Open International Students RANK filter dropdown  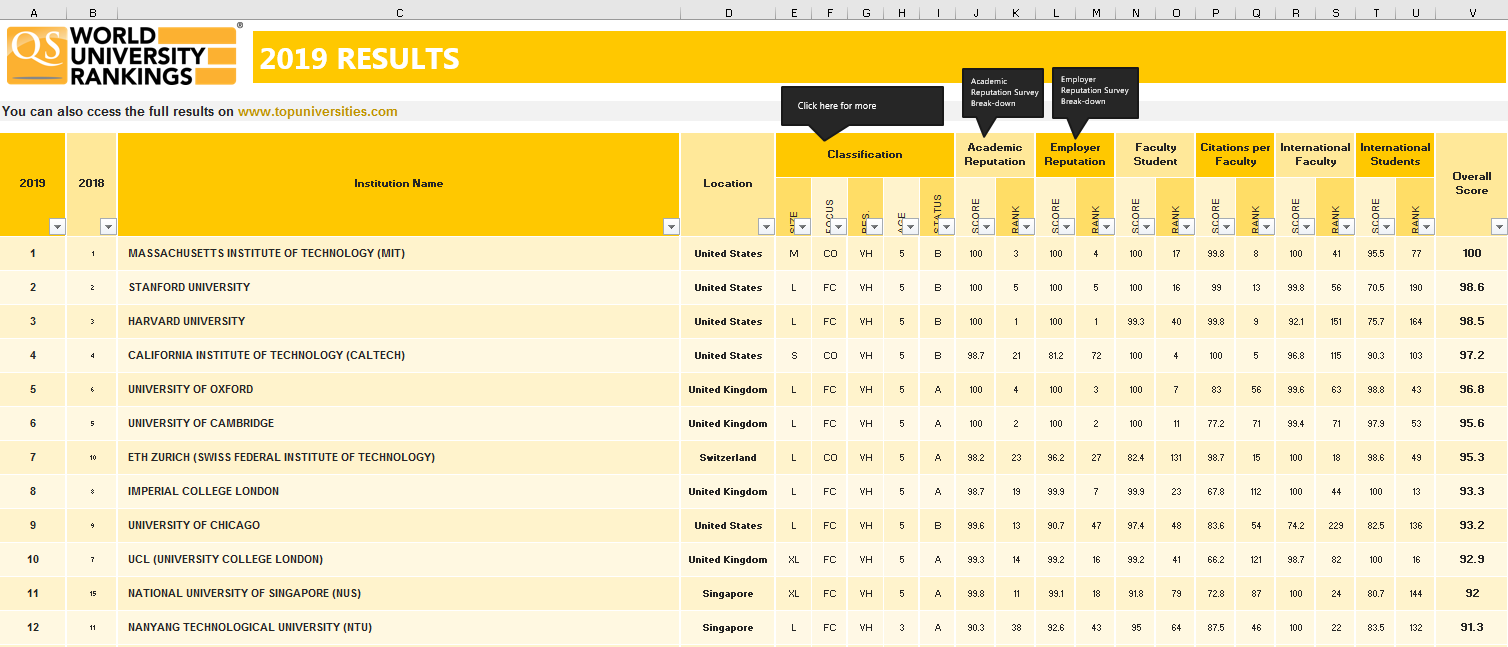click(x=1426, y=227)
